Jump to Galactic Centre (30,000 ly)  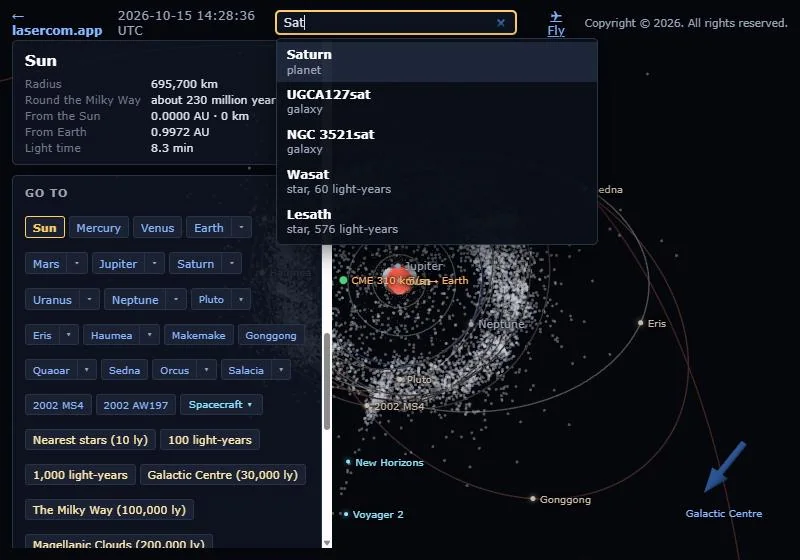coord(222,475)
